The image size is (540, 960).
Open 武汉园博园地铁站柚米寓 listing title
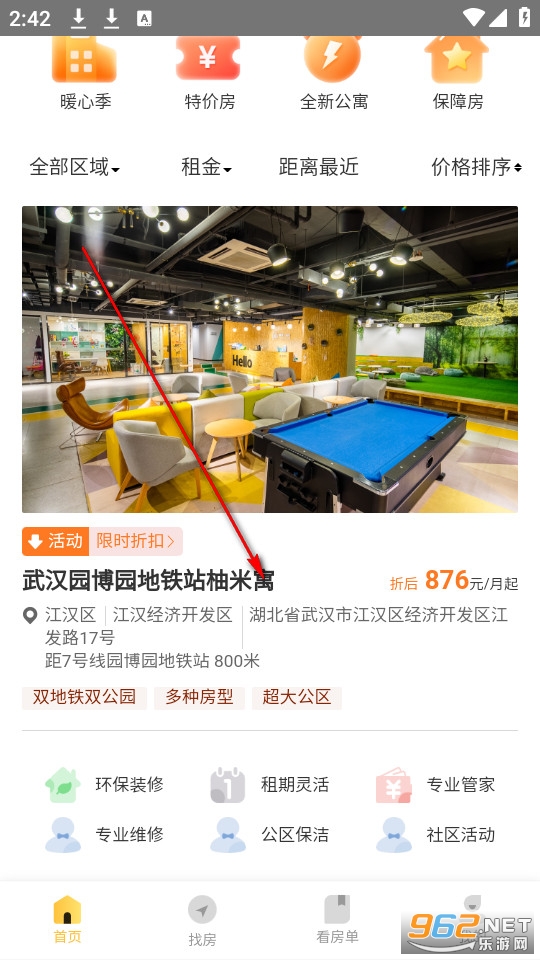(148, 581)
